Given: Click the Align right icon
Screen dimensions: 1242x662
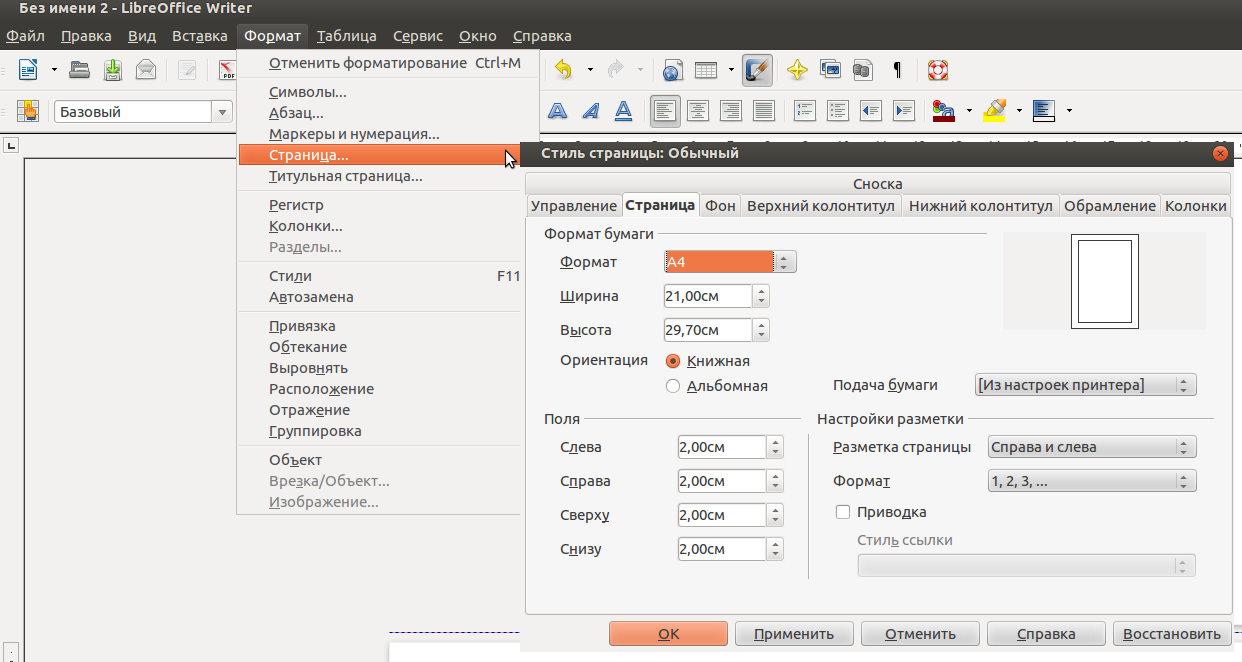Looking at the screenshot, I should click(x=730, y=110).
